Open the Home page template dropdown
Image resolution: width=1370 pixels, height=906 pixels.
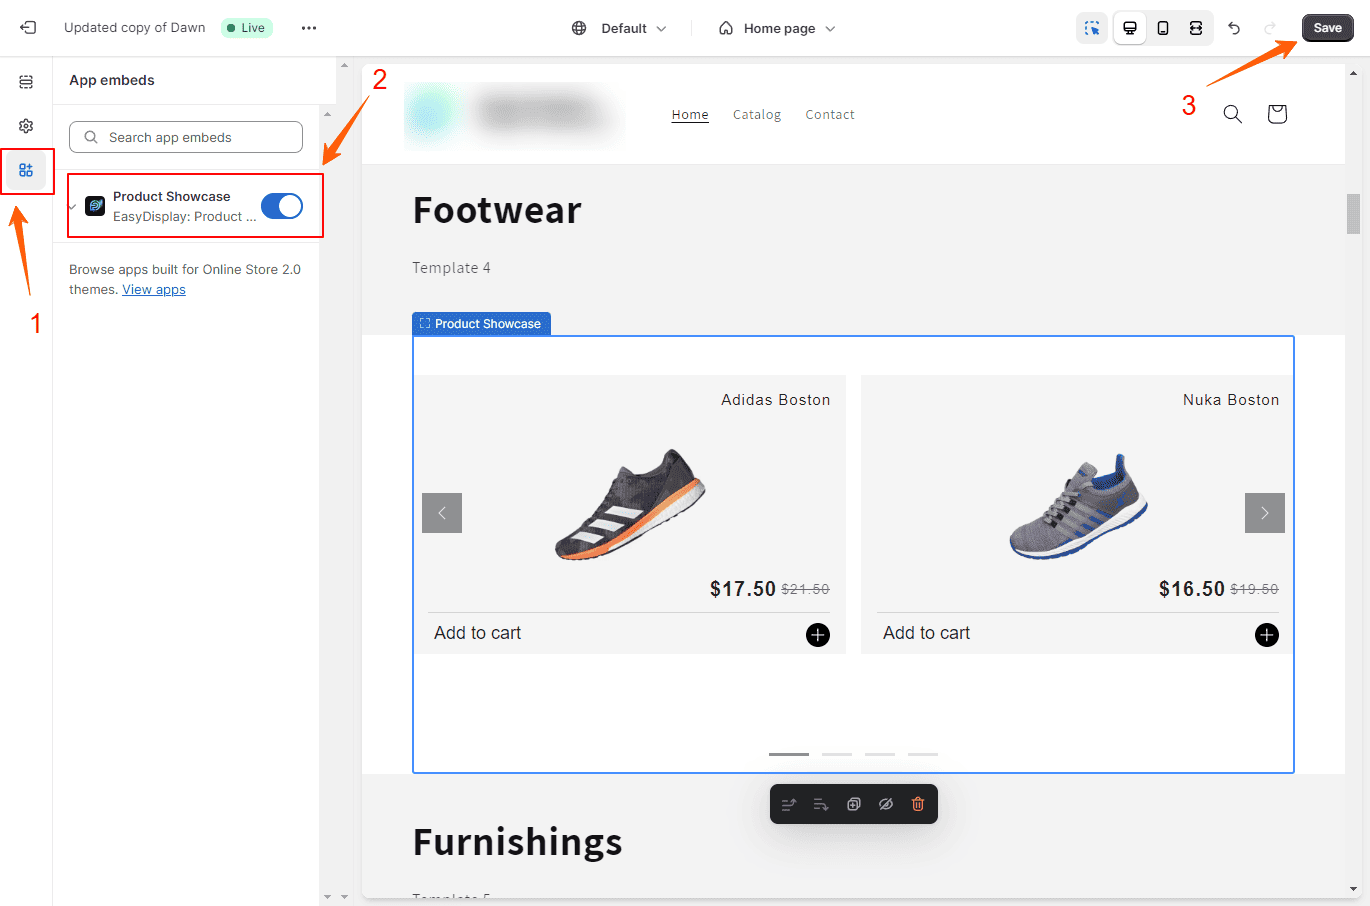[777, 28]
